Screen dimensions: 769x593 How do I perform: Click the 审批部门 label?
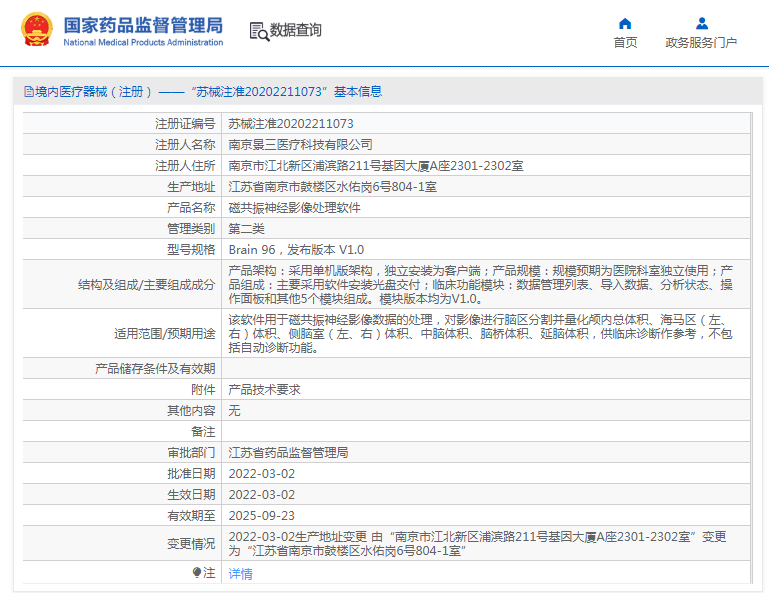pyautogui.click(x=191, y=453)
